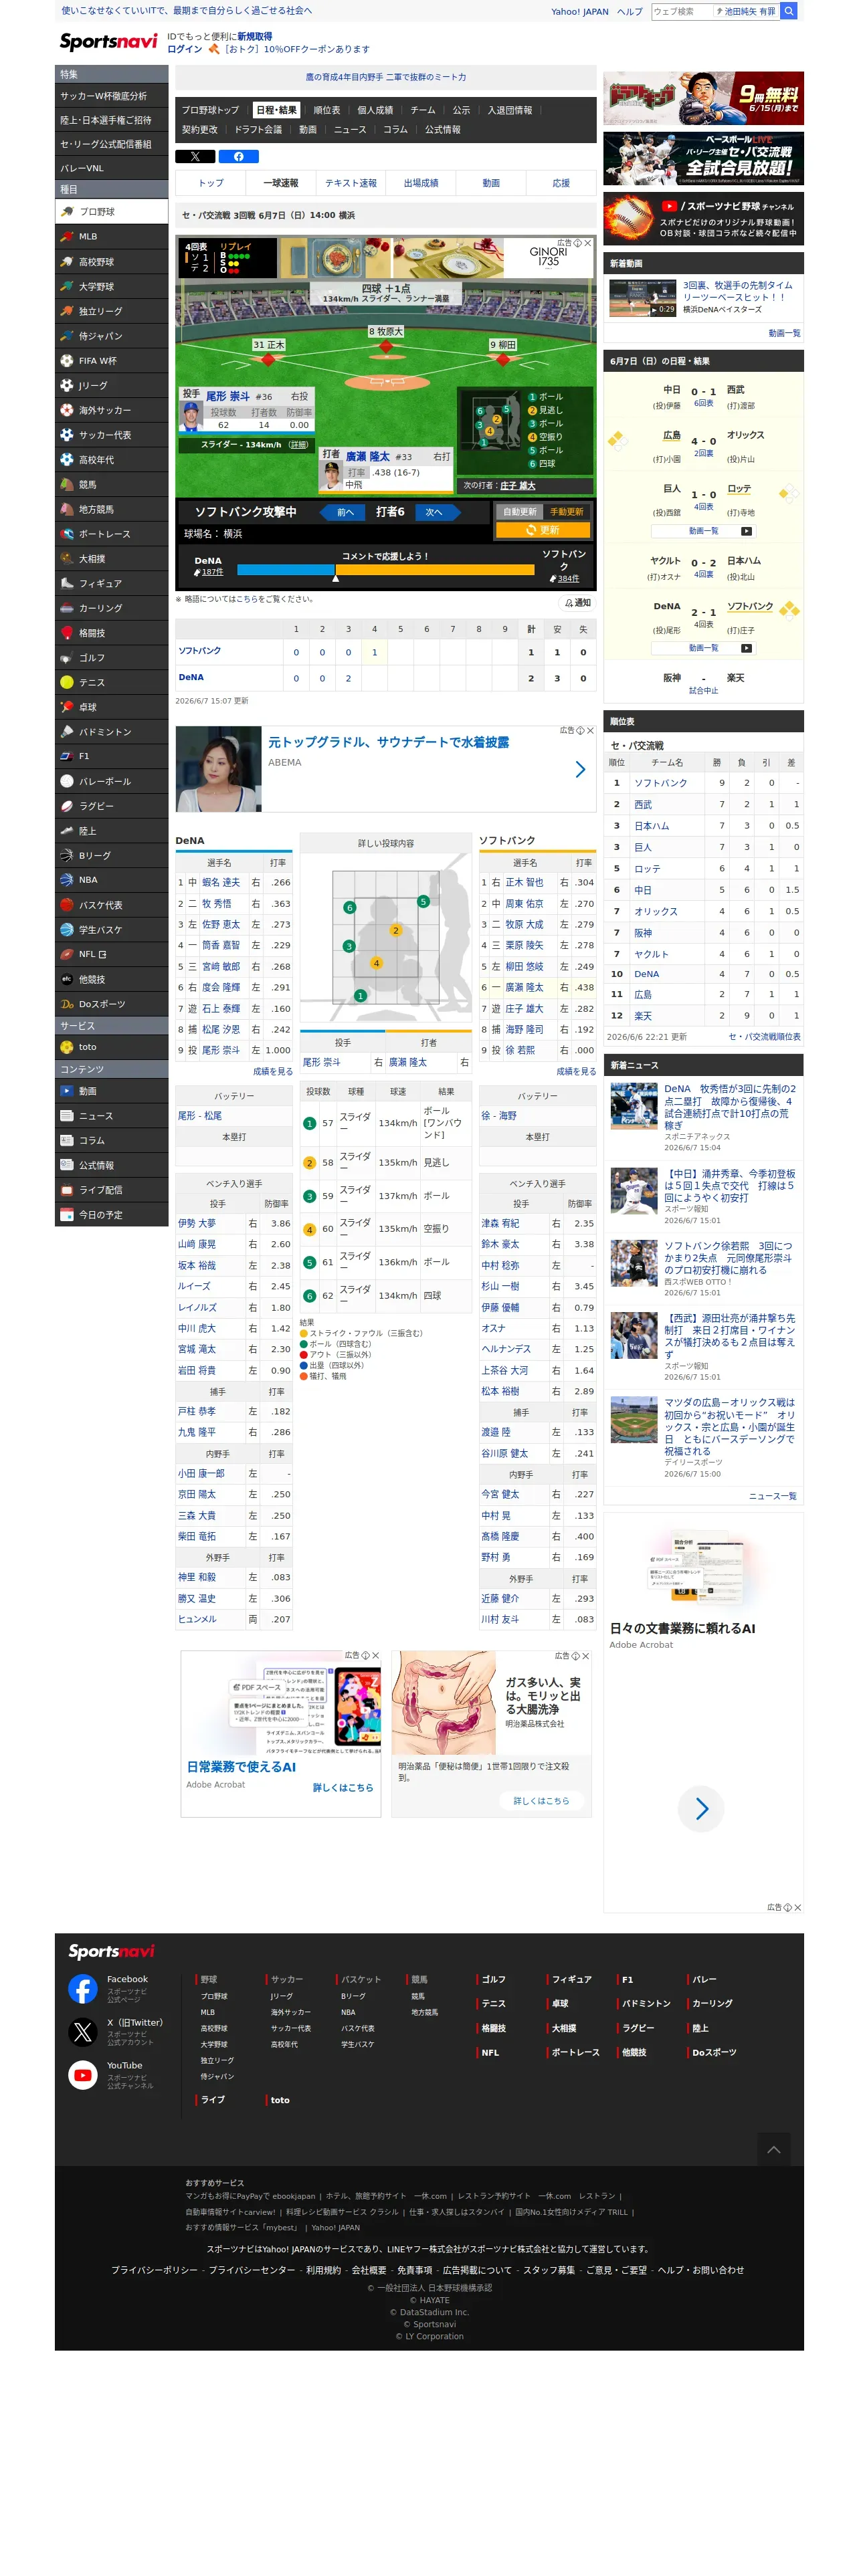859x2576 pixels.
Task: Click the blue search magnifier icon
Action: pos(788,11)
